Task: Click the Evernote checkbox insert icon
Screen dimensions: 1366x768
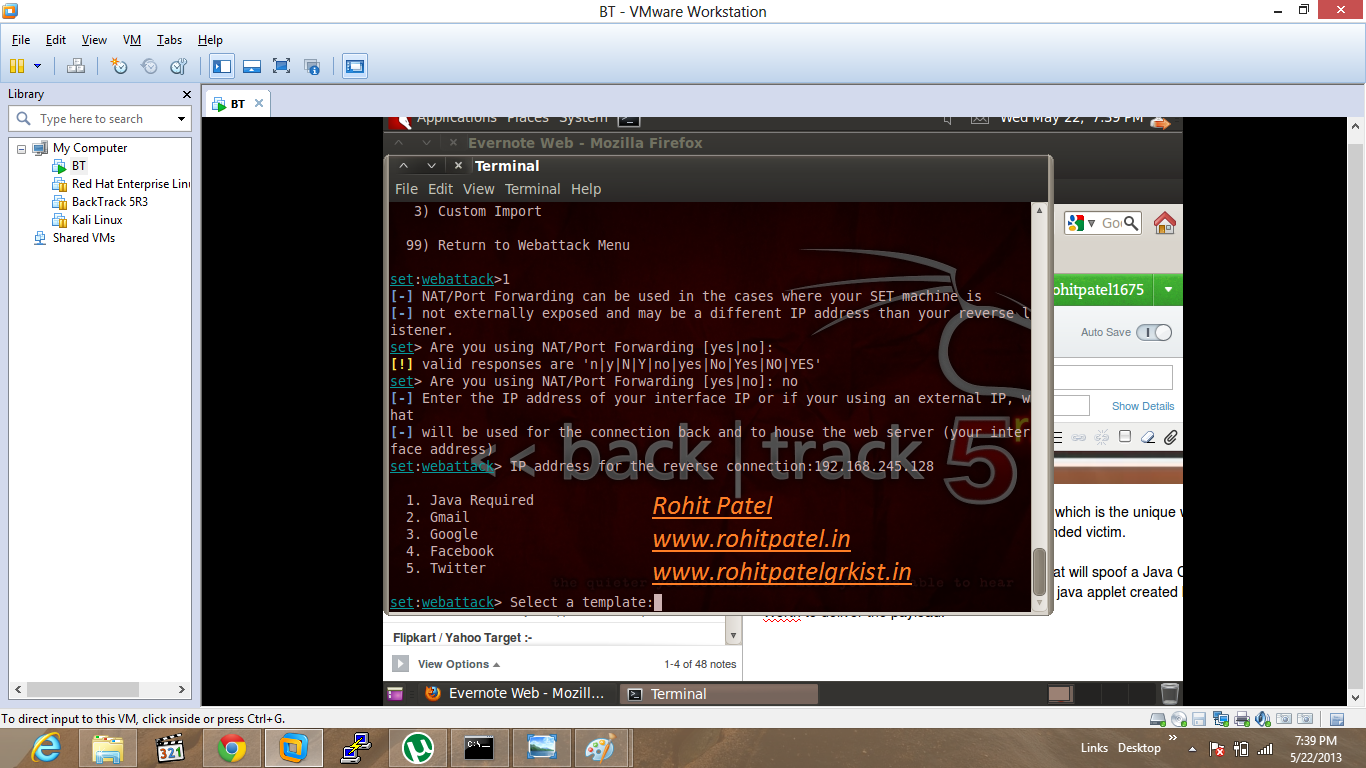Action: (x=1125, y=437)
